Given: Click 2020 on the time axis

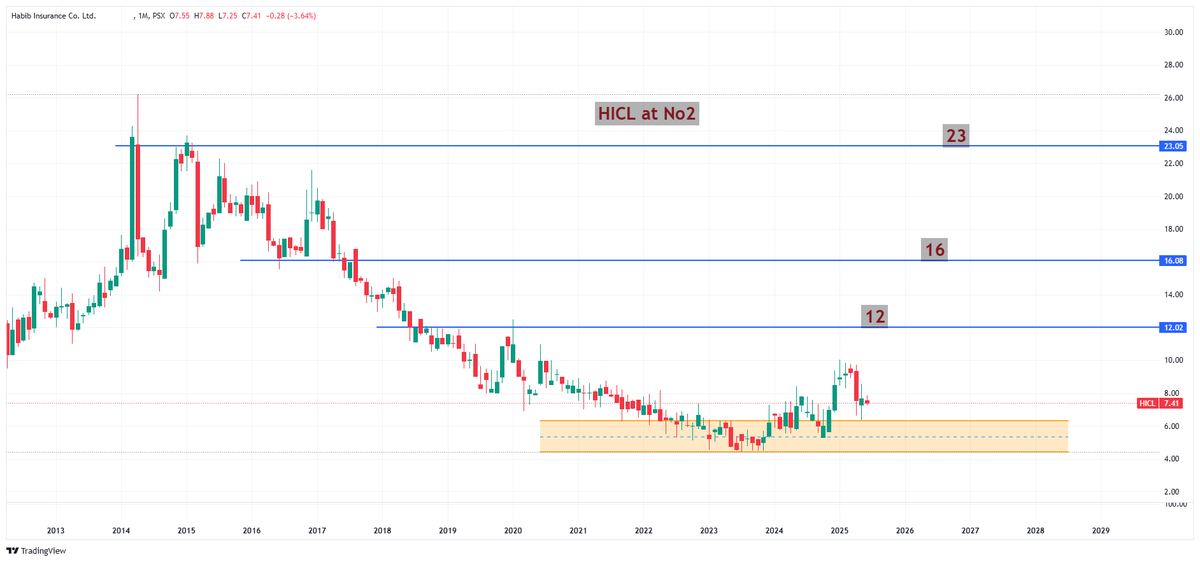Looking at the screenshot, I should [x=513, y=530].
